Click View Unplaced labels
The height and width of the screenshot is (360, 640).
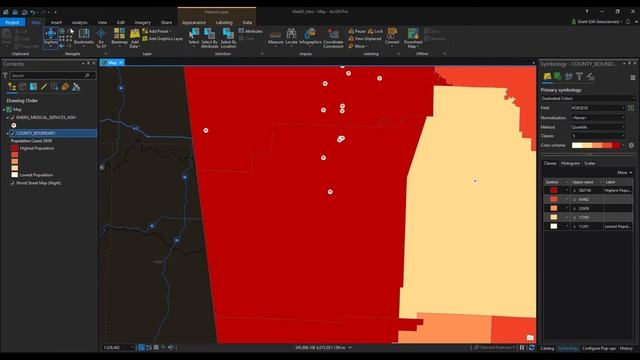(x=365, y=38)
